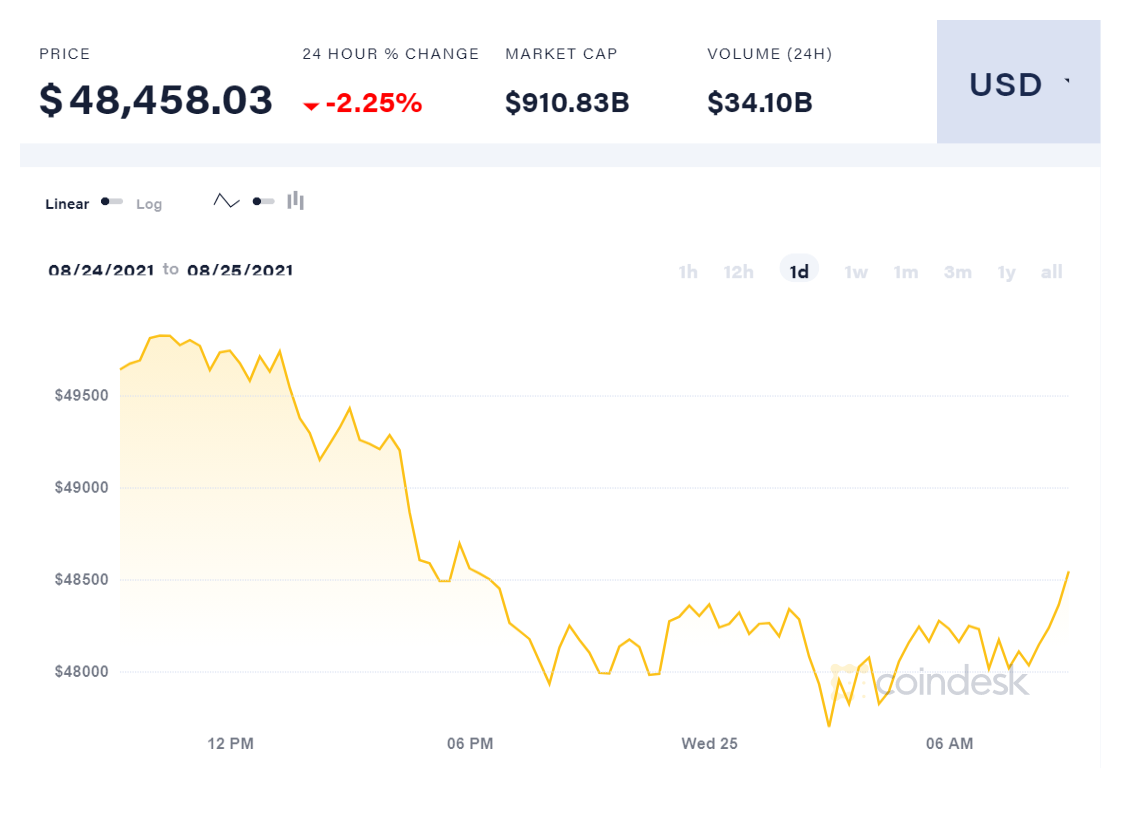The image size is (1121, 828).
Task: Switch to the 1h time range
Action: pyautogui.click(x=688, y=272)
